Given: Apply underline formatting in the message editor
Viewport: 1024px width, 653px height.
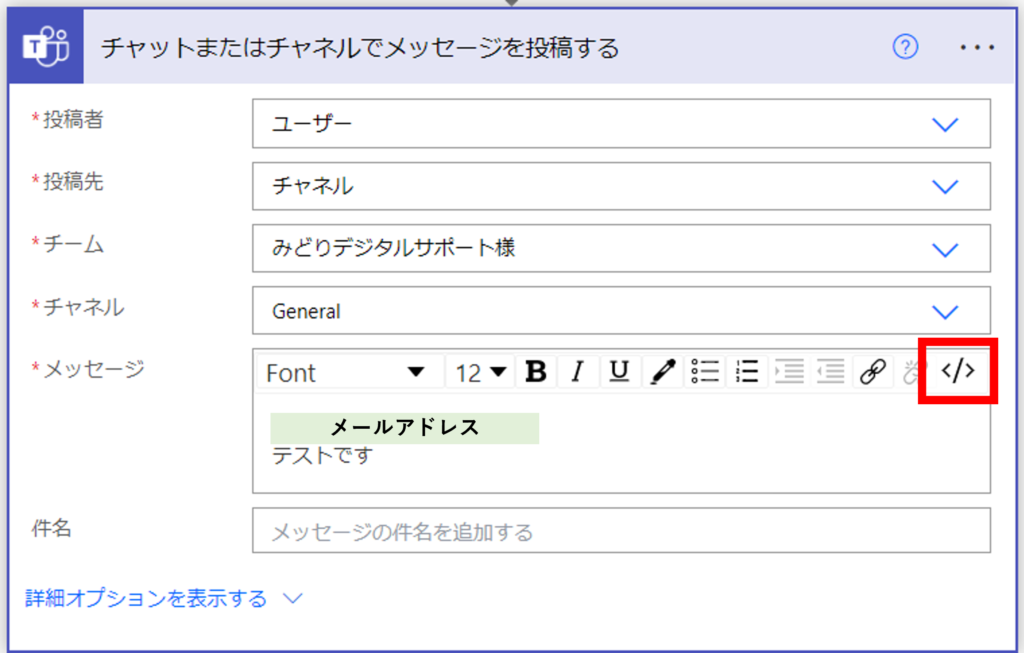Looking at the screenshot, I should (620, 371).
